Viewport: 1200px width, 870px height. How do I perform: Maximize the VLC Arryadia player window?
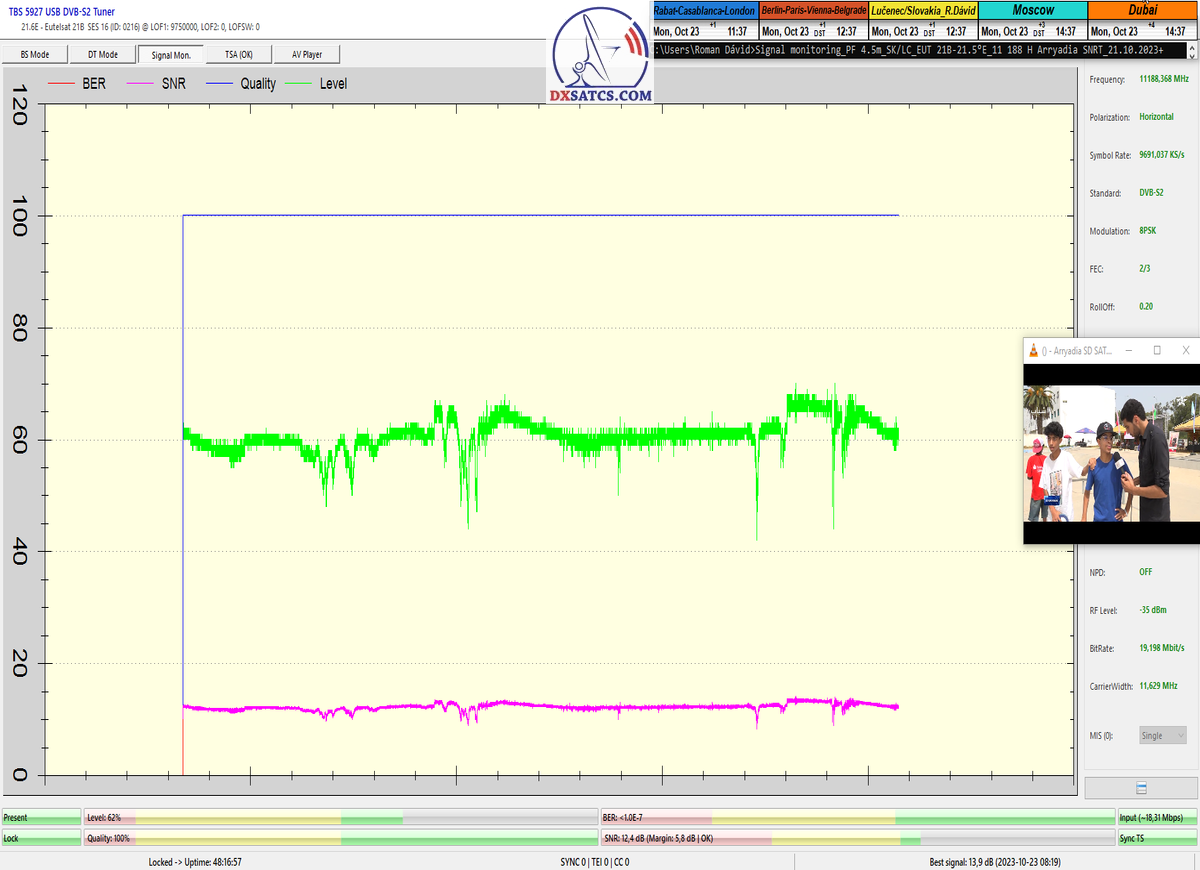tap(1157, 351)
